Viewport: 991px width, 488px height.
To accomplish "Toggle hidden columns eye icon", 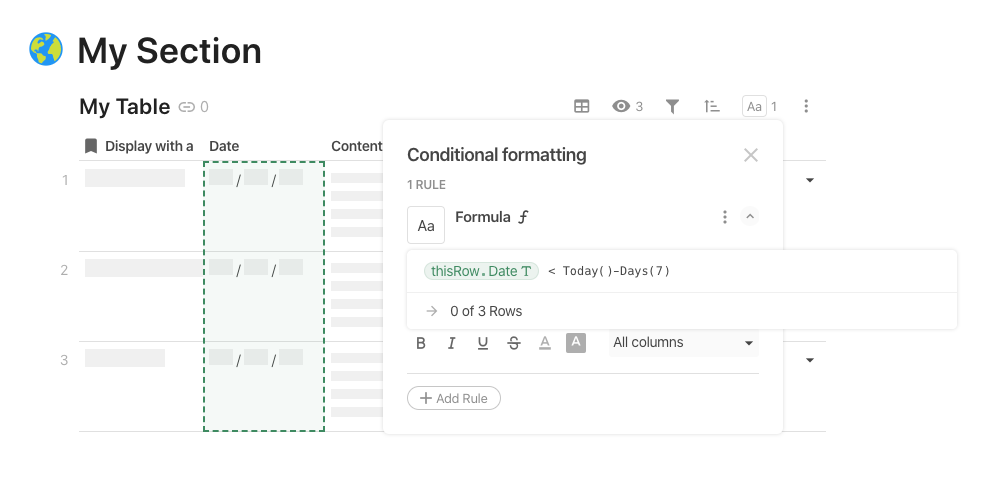I will point(622,106).
